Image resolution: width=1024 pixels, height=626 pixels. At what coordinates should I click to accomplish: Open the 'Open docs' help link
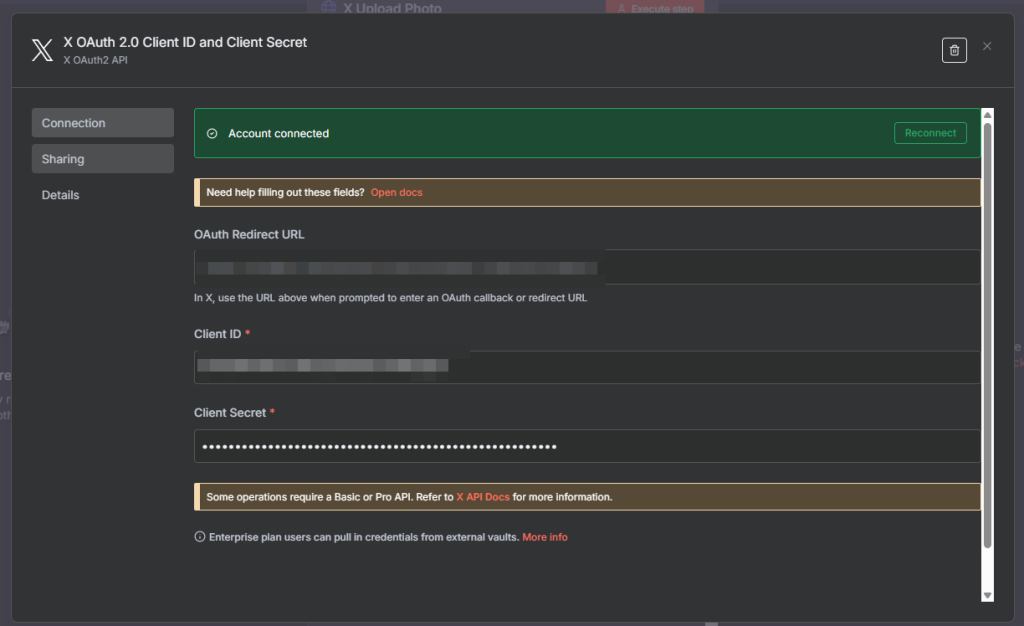tap(396, 192)
